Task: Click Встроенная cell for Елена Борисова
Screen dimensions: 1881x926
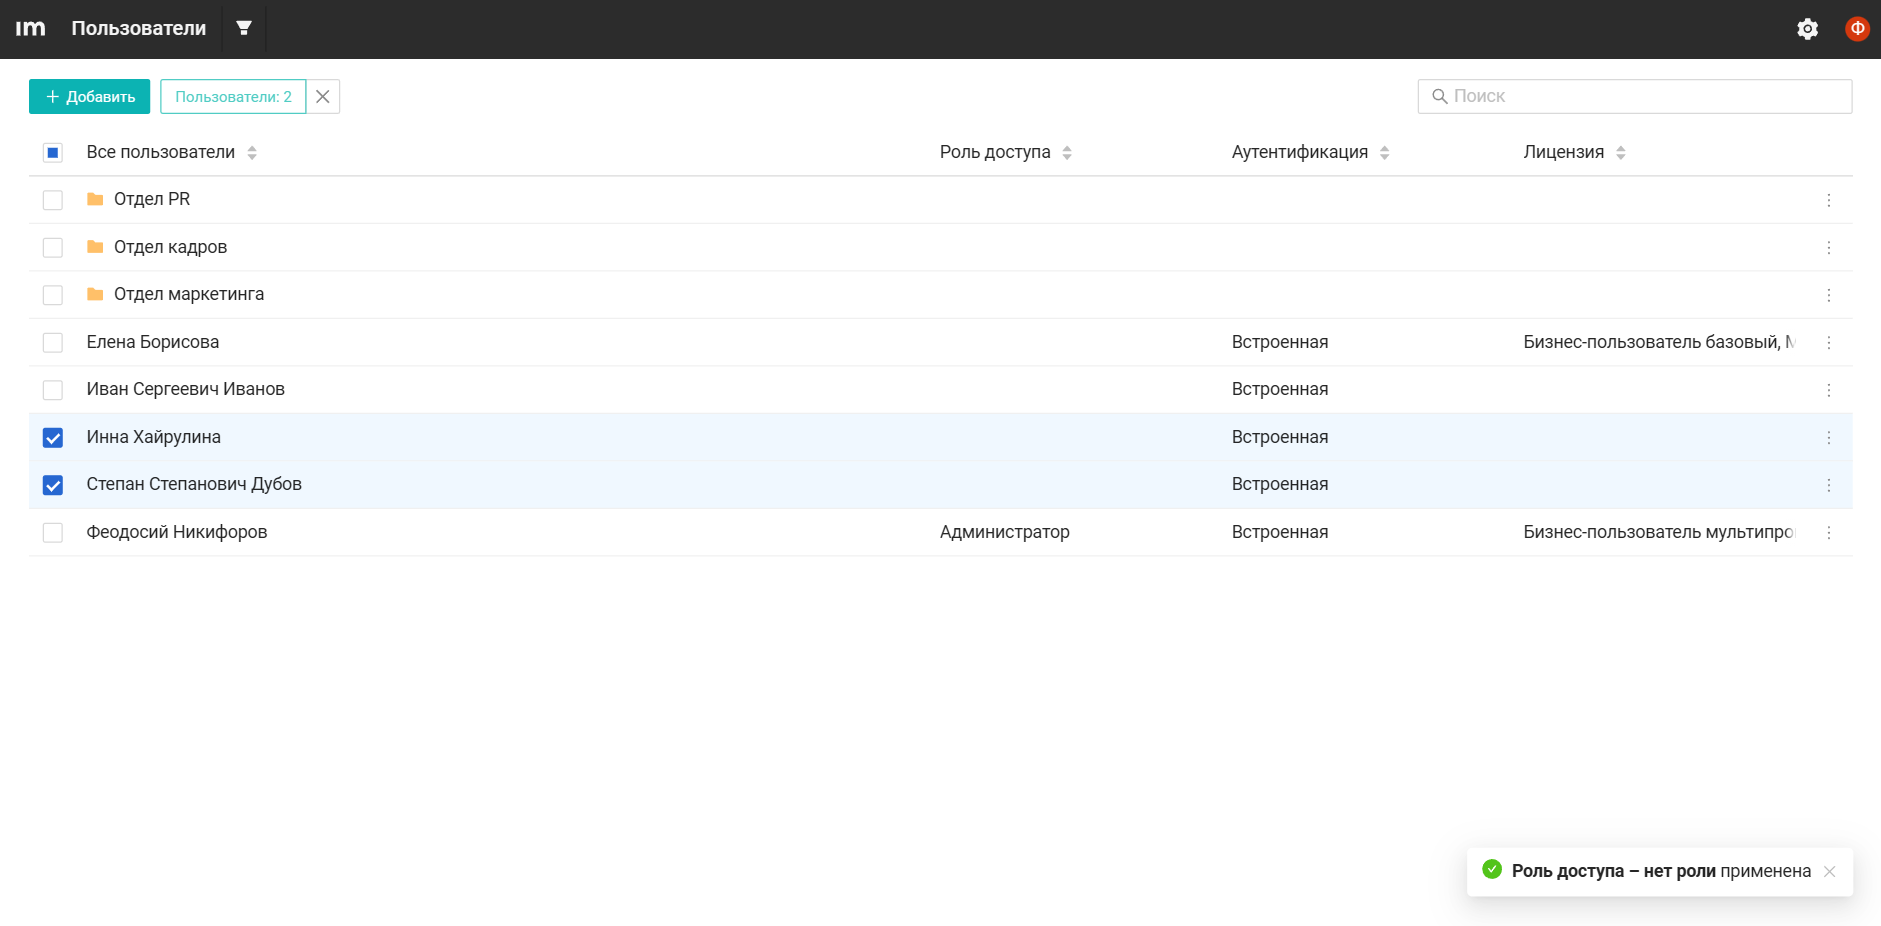Action: pyautogui.click(x=1280, y=342)
